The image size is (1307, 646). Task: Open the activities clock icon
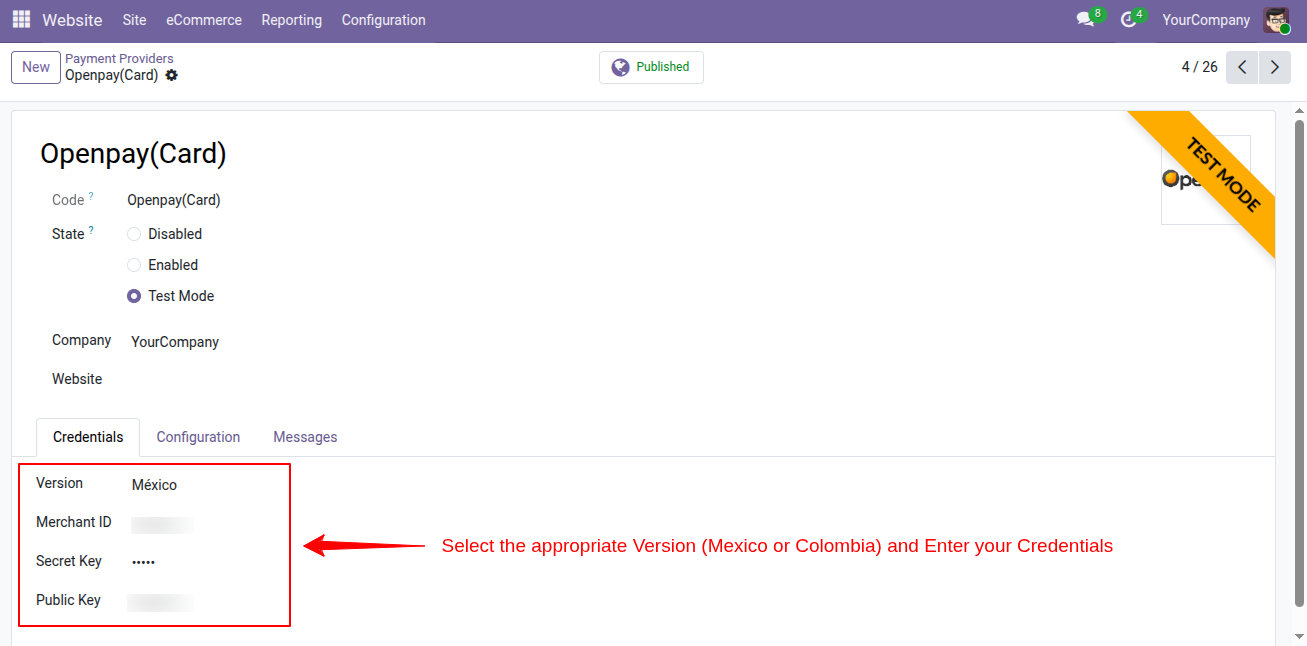coord(1129,20)
